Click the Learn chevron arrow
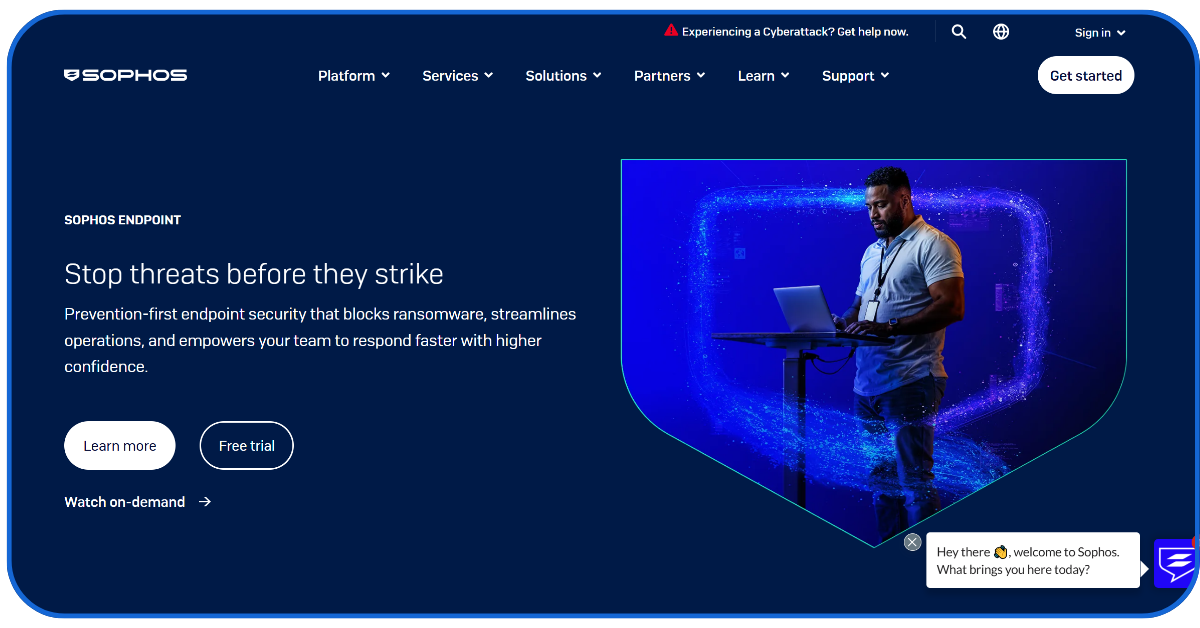The height and width of the screenshot is (628, 1200). click(786, 76)
